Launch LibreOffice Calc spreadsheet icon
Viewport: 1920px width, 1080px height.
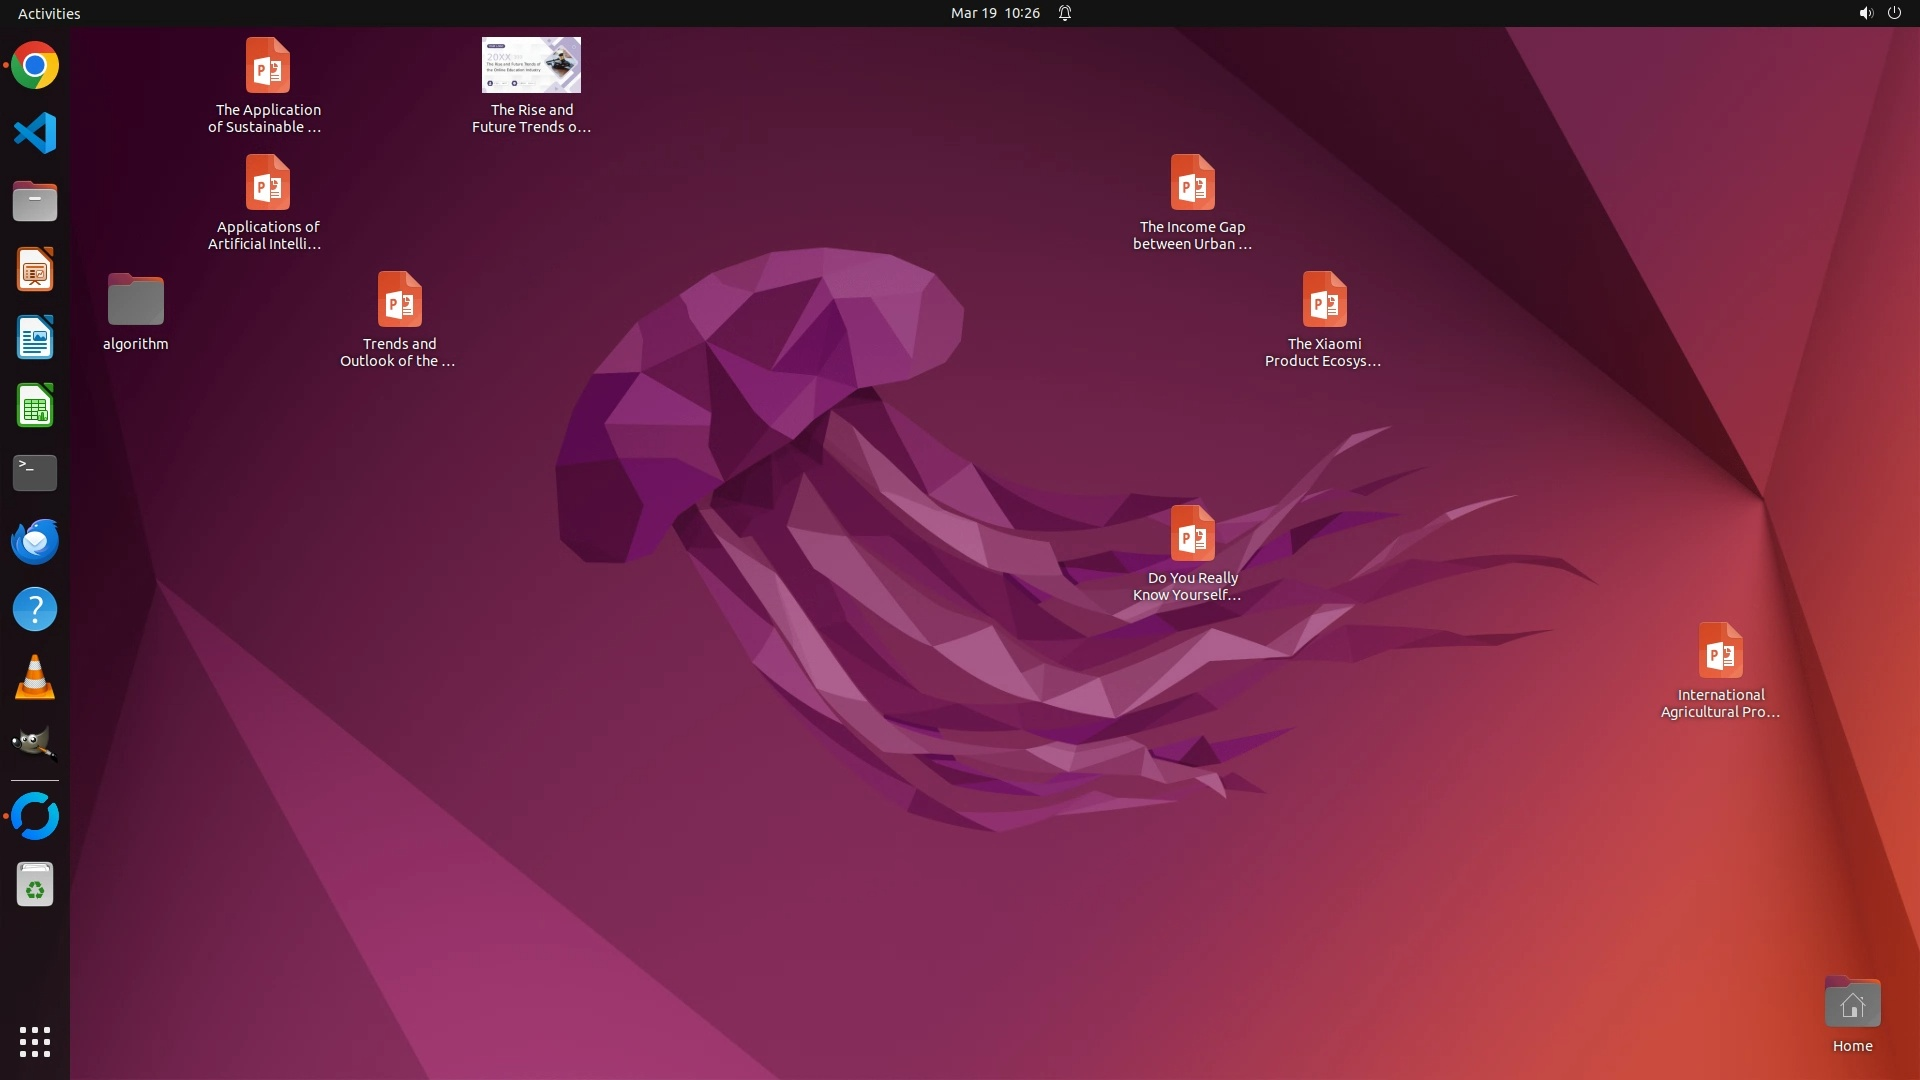click(35, 405)
